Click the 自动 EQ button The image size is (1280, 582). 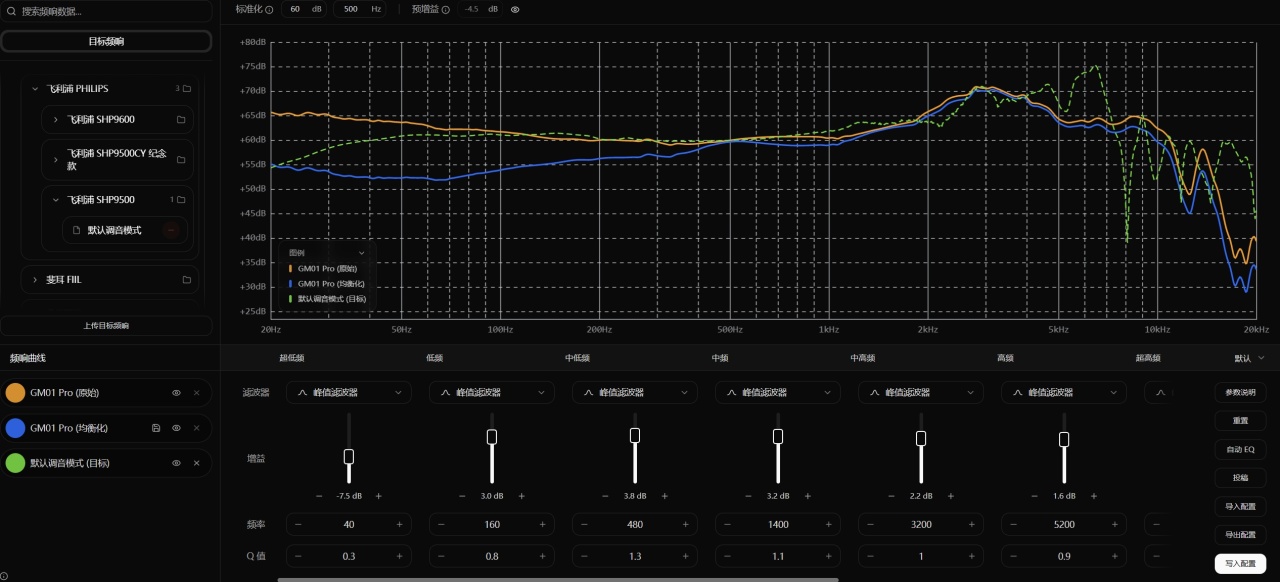[1240, 450]
